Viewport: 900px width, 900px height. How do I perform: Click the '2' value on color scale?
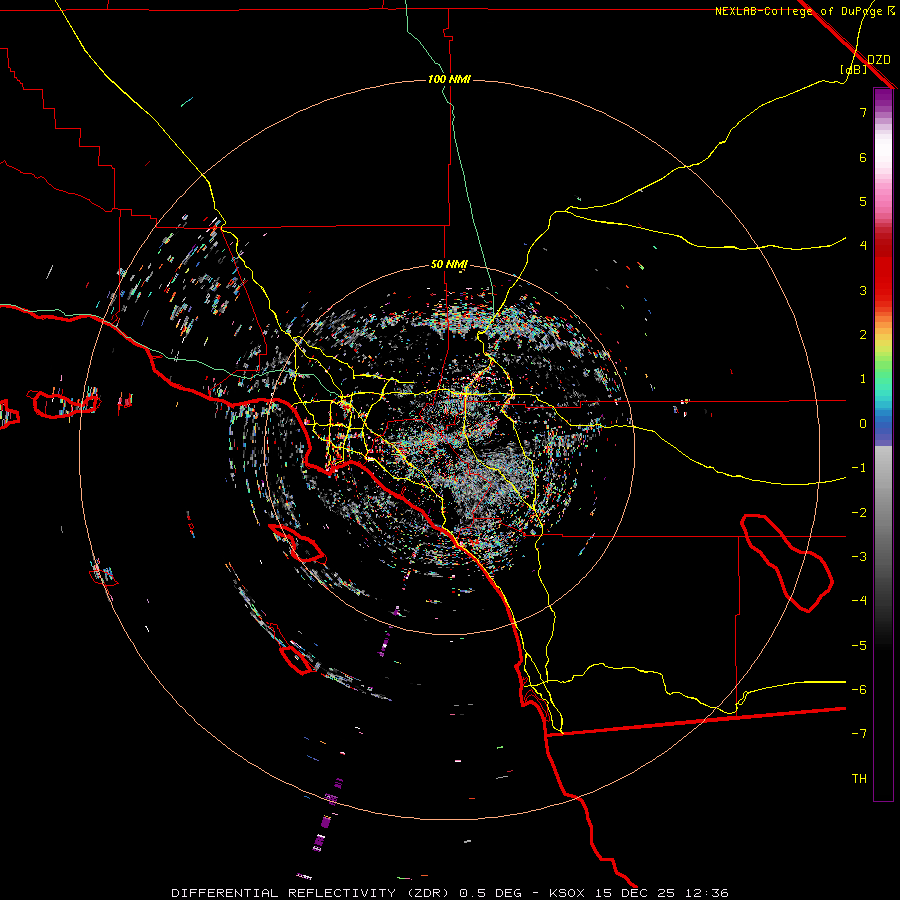[x=863, y=335]
